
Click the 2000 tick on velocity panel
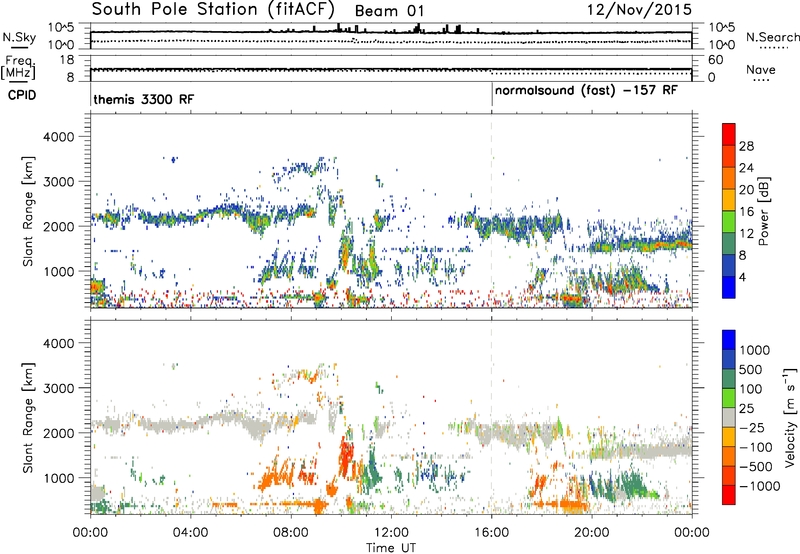click(59, 433)
